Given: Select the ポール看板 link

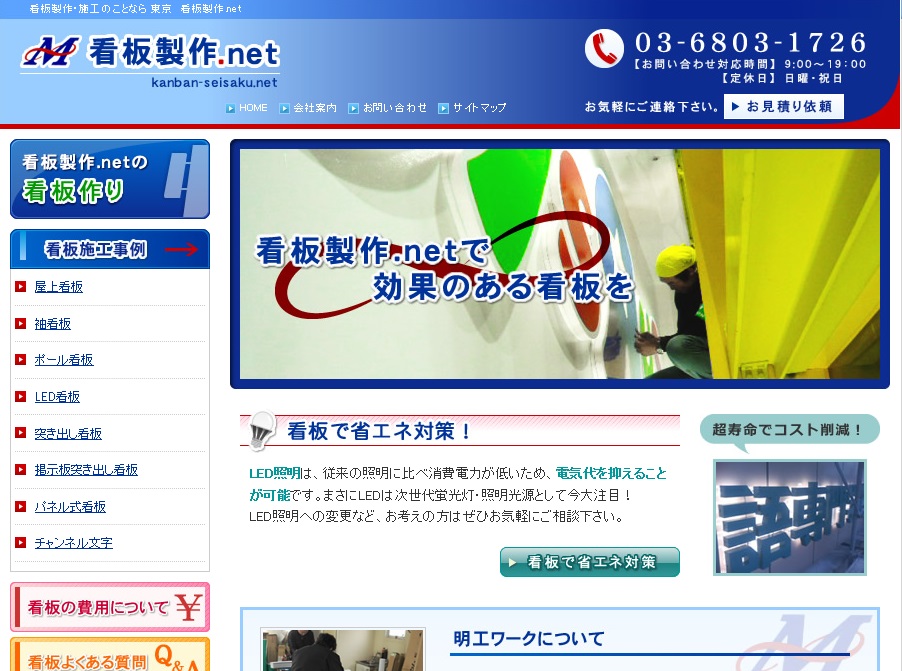Looking at the screenshot, I should 64,360.
